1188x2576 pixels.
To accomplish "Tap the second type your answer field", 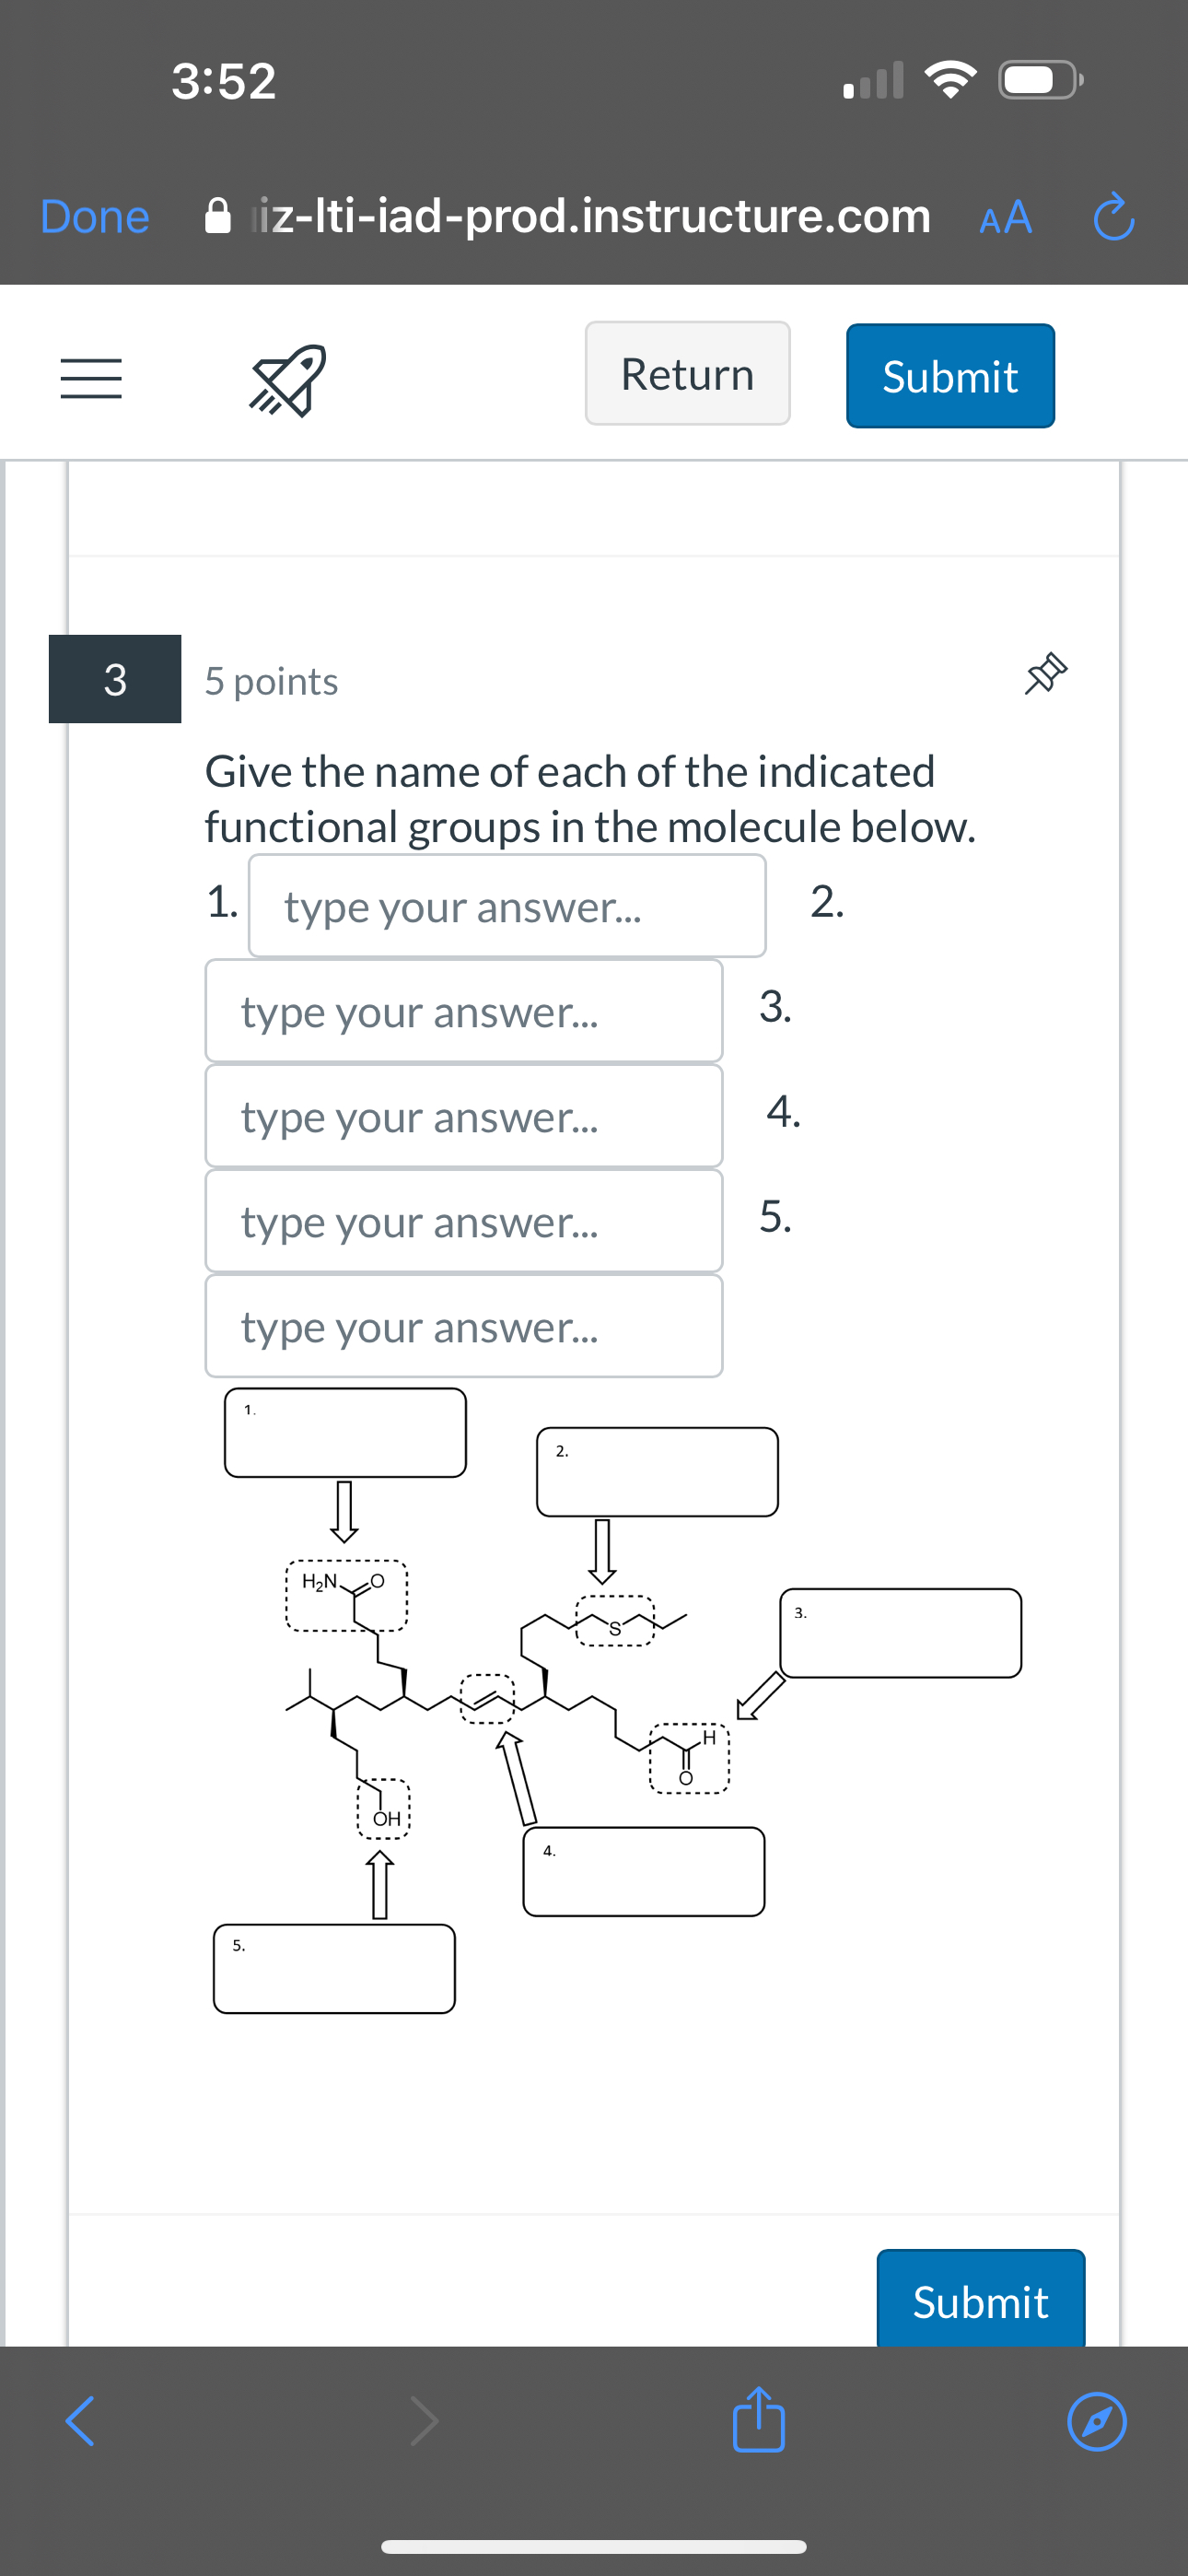I will 463,1012.
